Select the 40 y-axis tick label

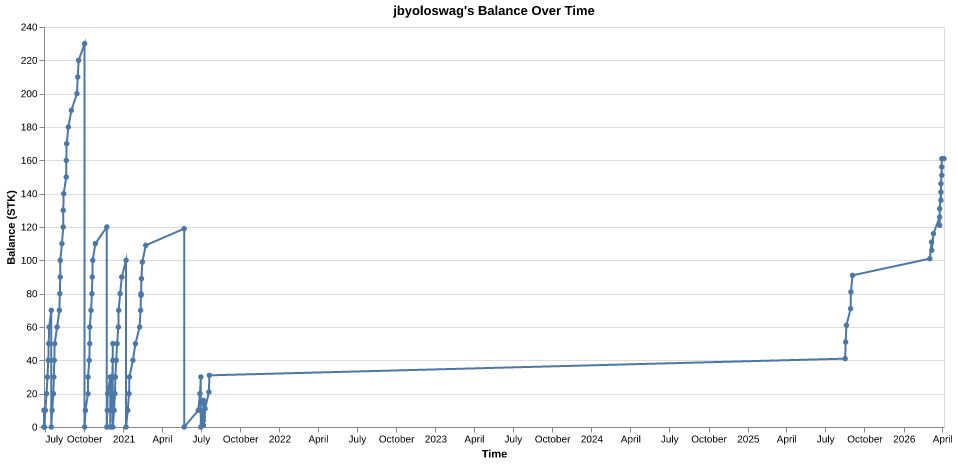[x=32, y=361]
